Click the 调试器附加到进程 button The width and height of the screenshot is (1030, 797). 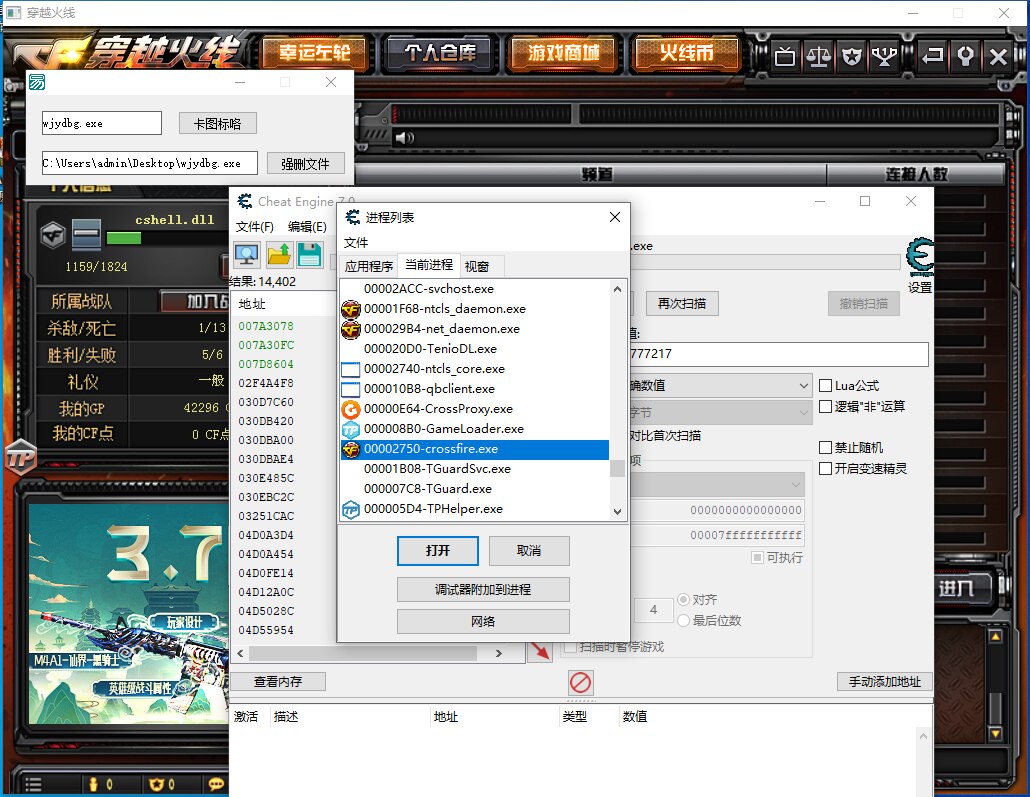pyautogui.click(x=483, y=589)
